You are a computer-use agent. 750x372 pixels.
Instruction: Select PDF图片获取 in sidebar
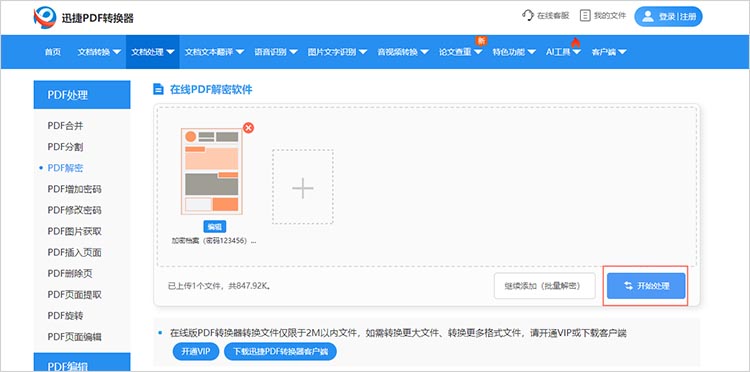(75, 231)
